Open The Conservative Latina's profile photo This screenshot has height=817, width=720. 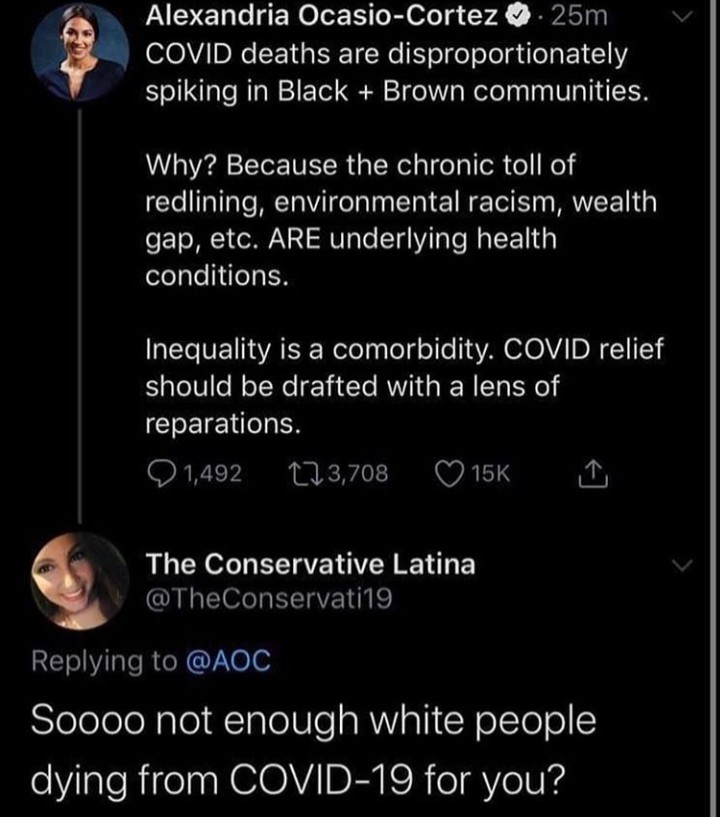[79, 581]
